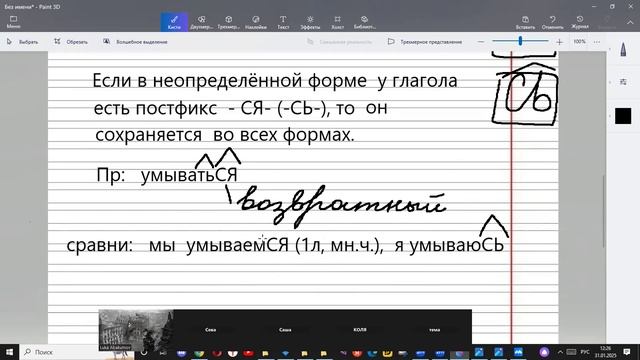This screenshot has width=640, height=360.
Task: Switch the РУС input language indicator
Action: [585, 352]
